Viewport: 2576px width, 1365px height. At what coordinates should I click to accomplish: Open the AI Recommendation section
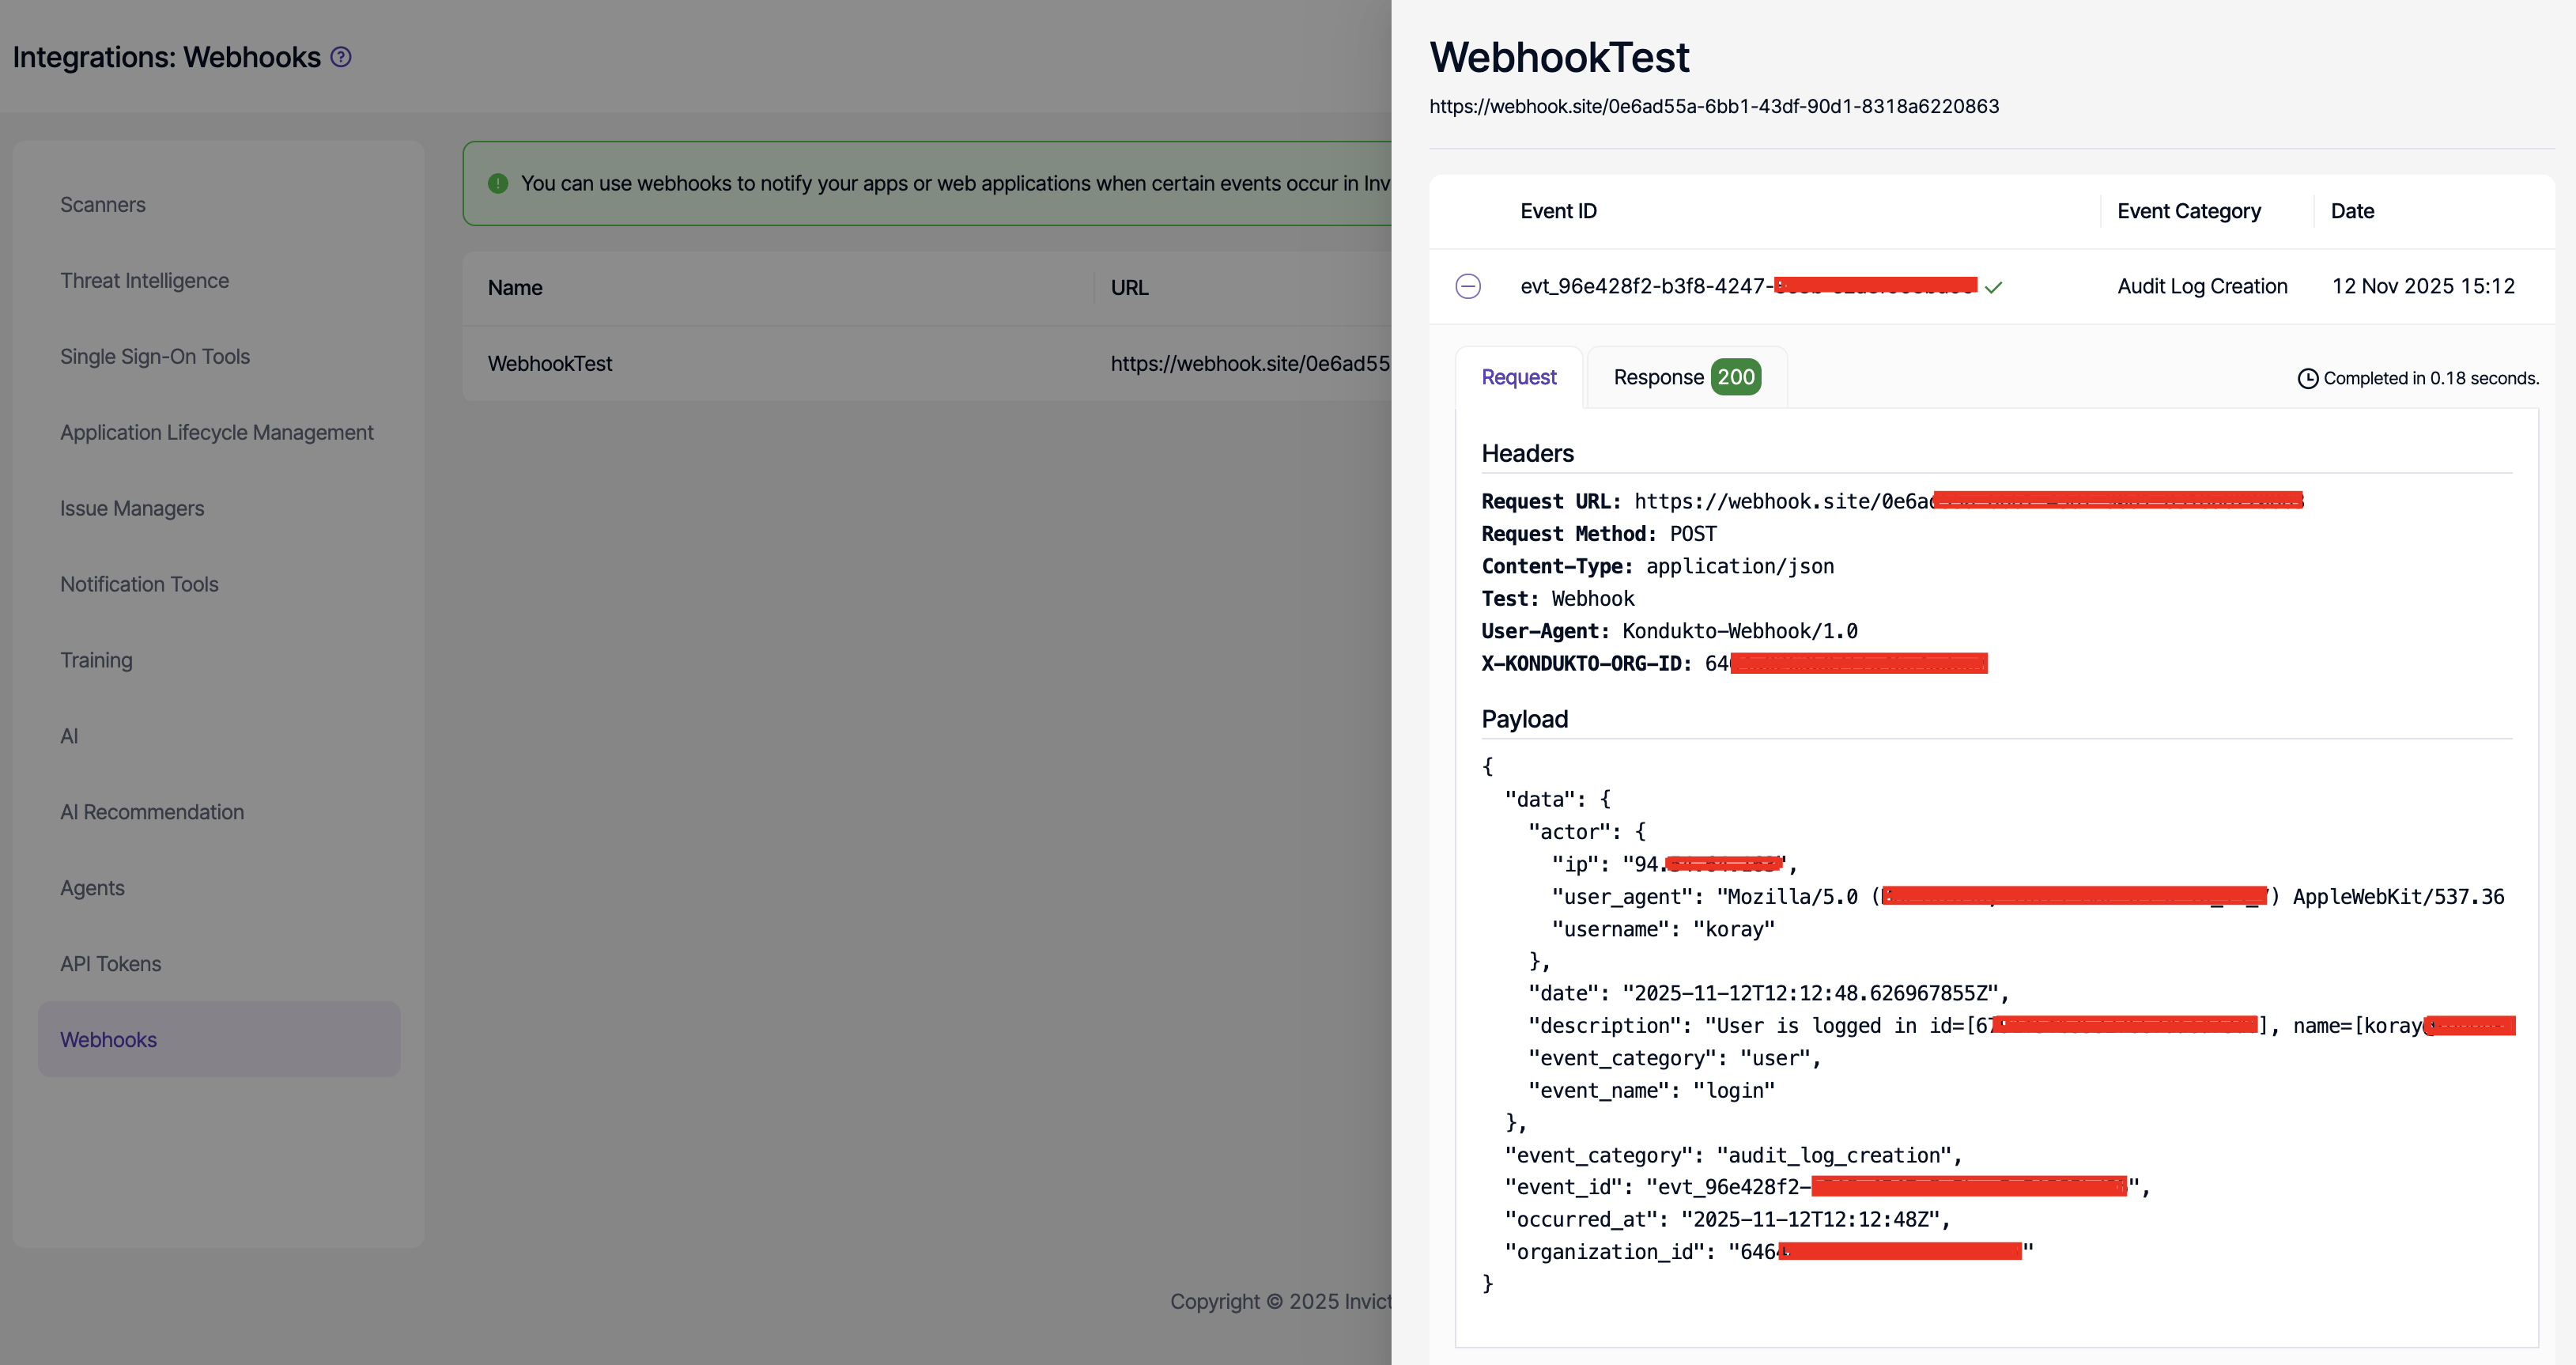point(152,812)
